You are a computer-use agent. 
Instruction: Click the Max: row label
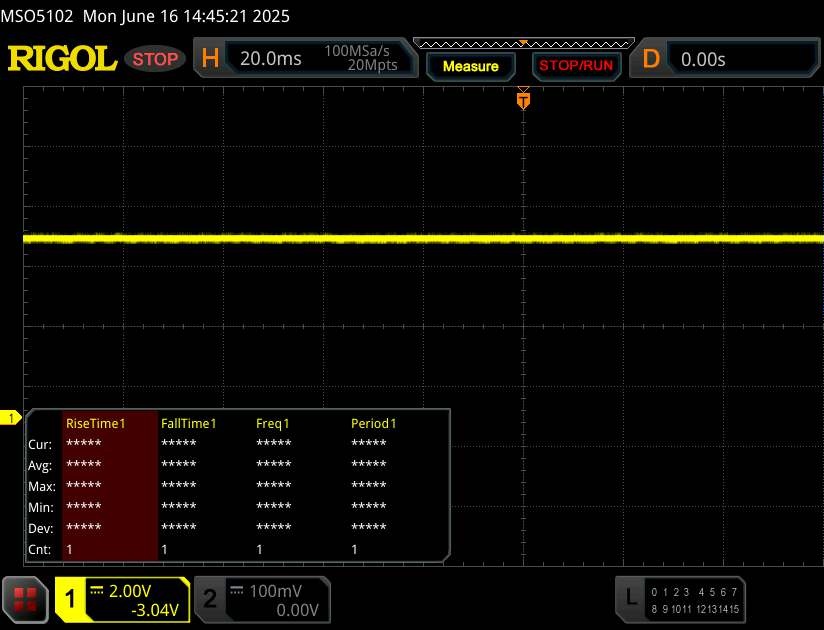(42, 487)
